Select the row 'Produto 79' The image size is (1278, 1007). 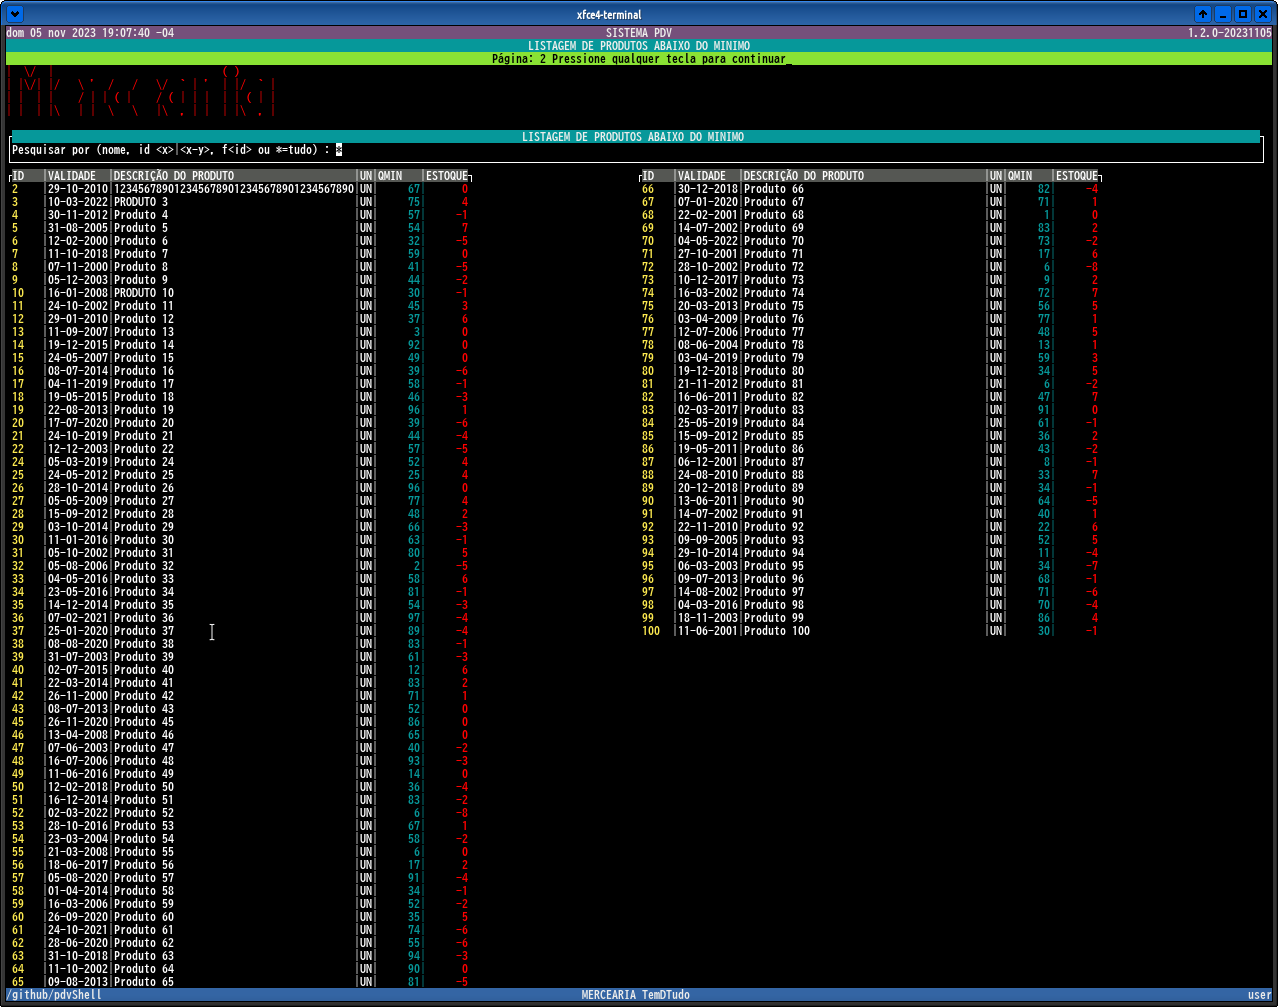pyautogui.click(x=870, y=358)
